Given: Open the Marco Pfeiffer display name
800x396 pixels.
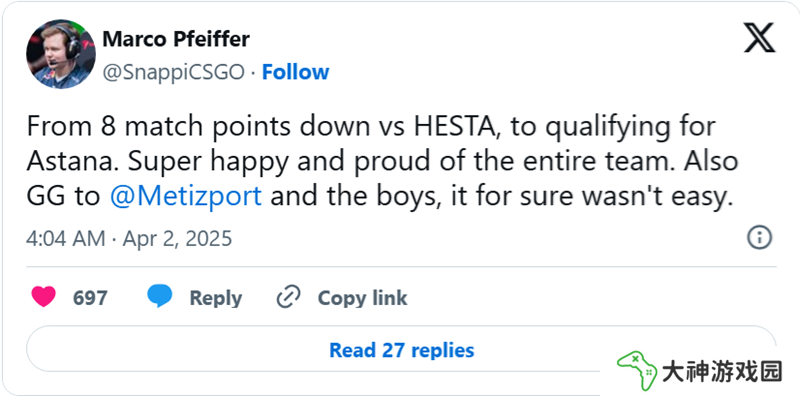Looking at the screenshot, I should click(176, 39).
